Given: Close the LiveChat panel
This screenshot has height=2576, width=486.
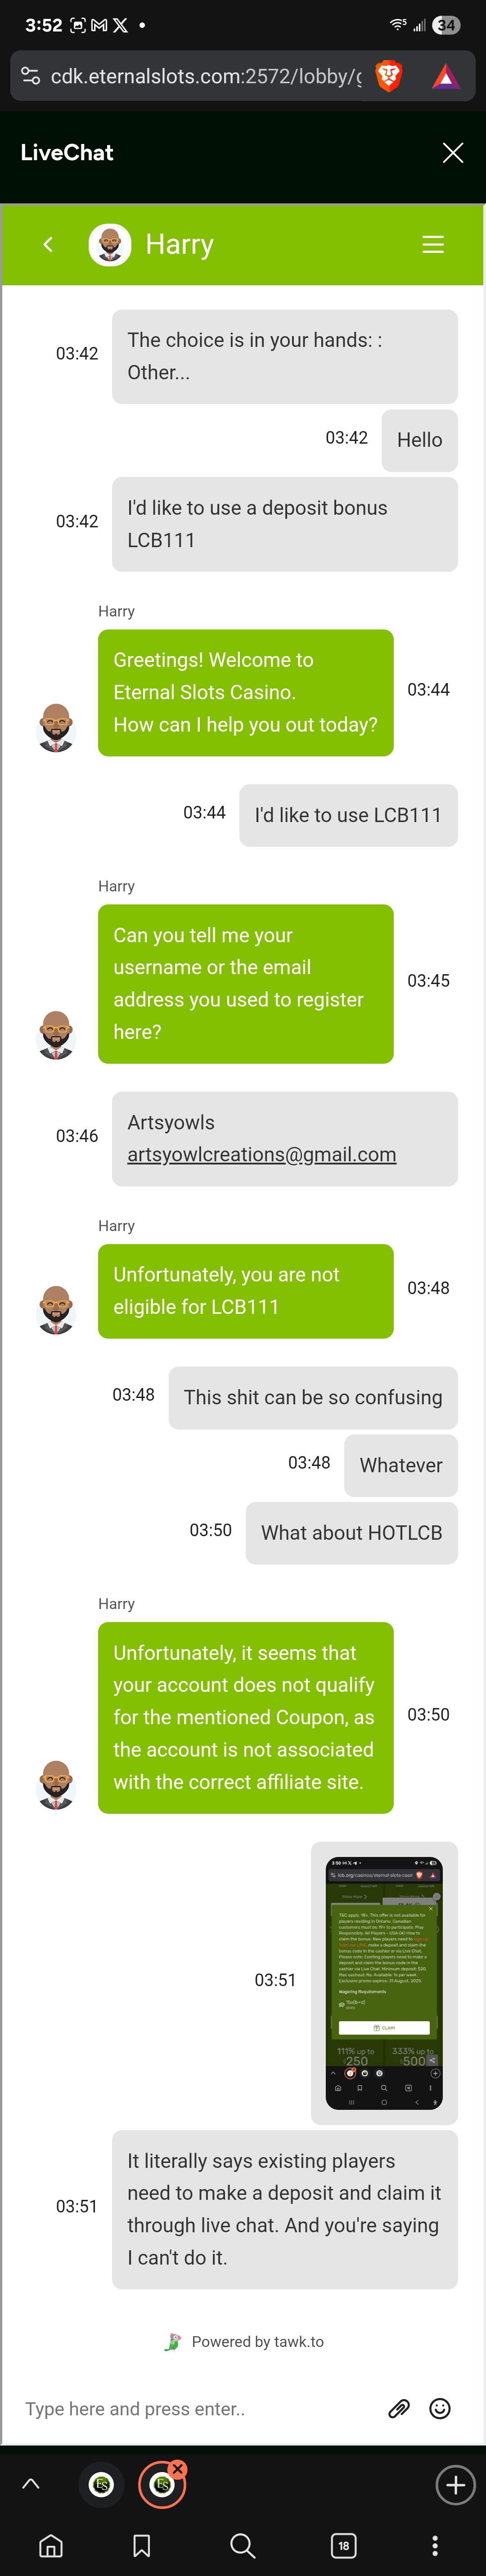Looking at the screenshot, I should 453,152.
